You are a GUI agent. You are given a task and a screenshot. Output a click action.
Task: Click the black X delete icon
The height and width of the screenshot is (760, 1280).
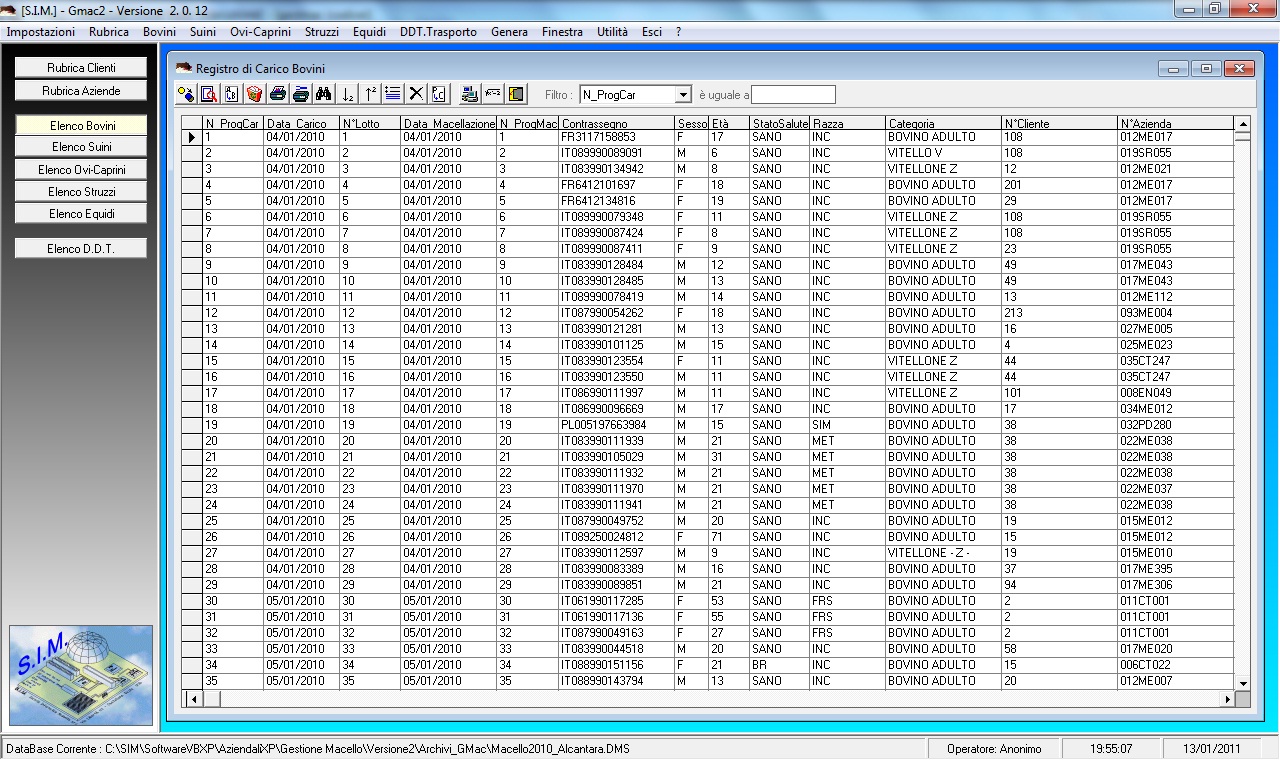point(416,94)
